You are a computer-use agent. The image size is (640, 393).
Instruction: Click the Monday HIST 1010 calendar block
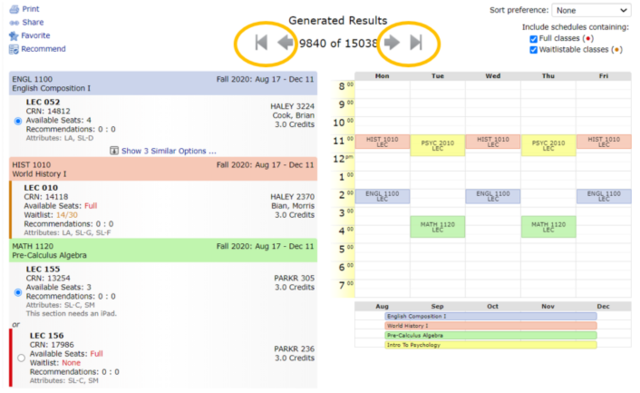(382, 142)
